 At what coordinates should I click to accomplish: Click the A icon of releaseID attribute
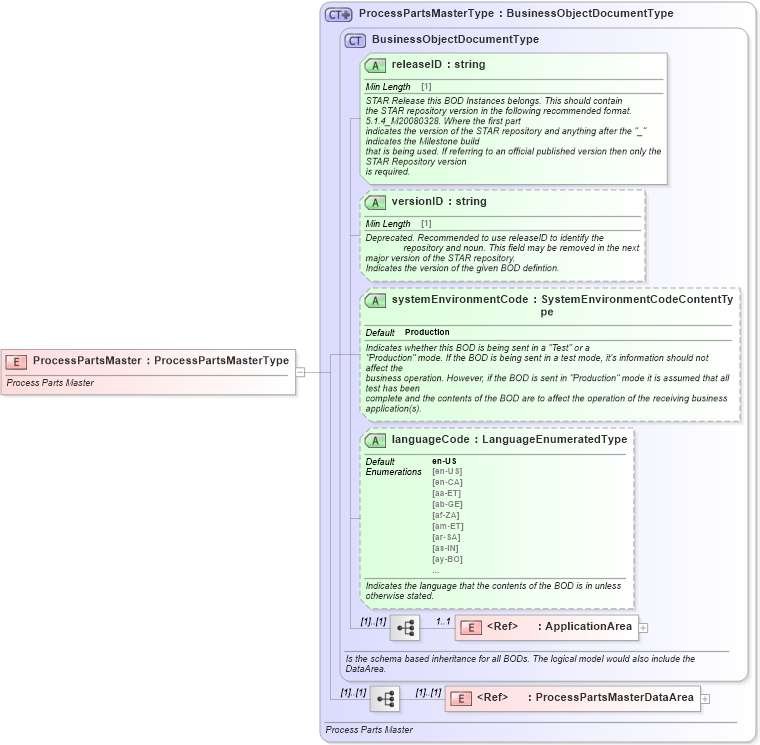coord(375,65)
